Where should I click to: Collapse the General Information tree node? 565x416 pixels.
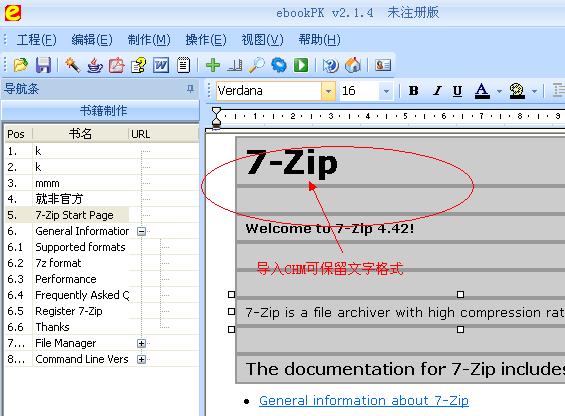pyautogui.click(x=142, y=231)
